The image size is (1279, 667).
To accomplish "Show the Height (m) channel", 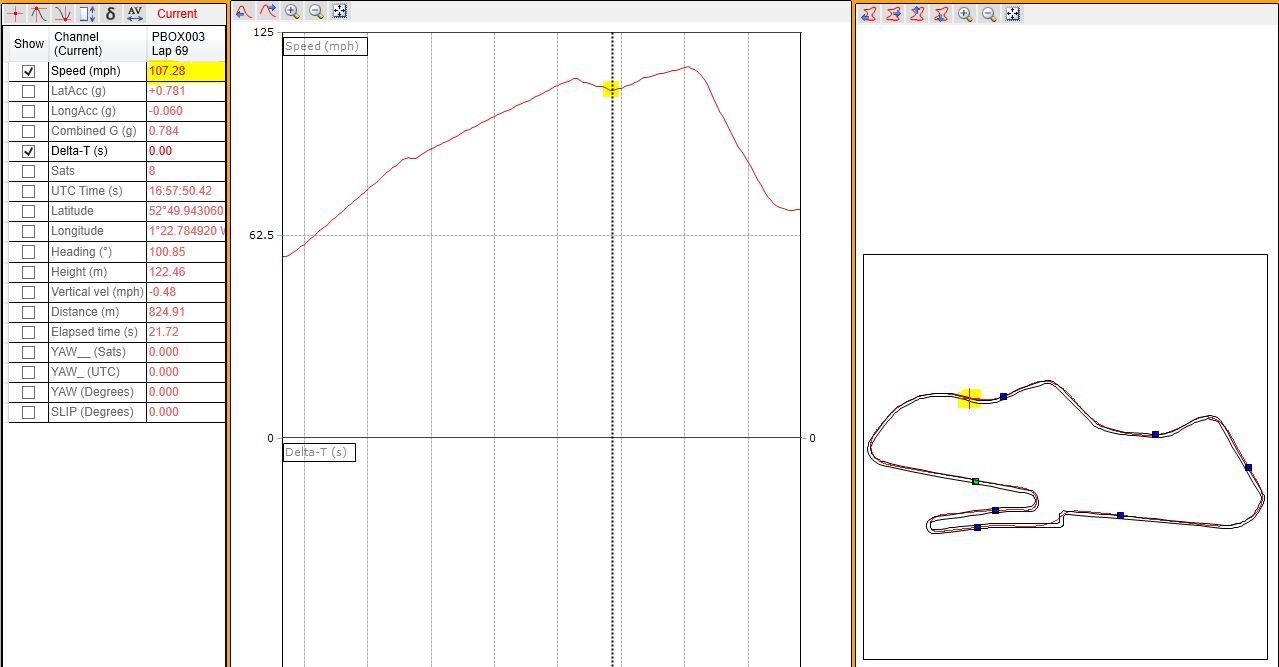I will [29, 272].
